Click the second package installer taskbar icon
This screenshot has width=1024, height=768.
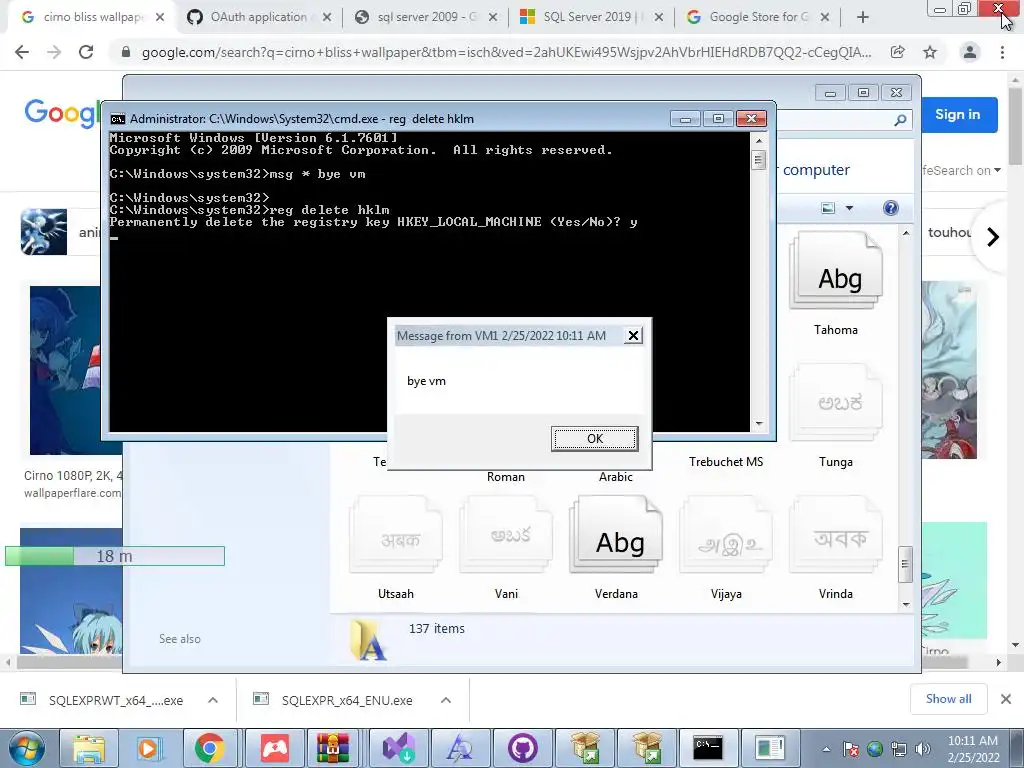[x=645, y=748]
